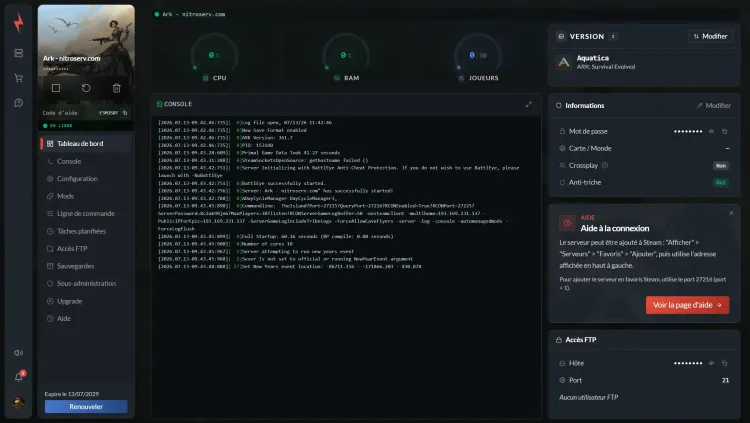Click the Voir la page d'aide button

click(x=687, y=305)
